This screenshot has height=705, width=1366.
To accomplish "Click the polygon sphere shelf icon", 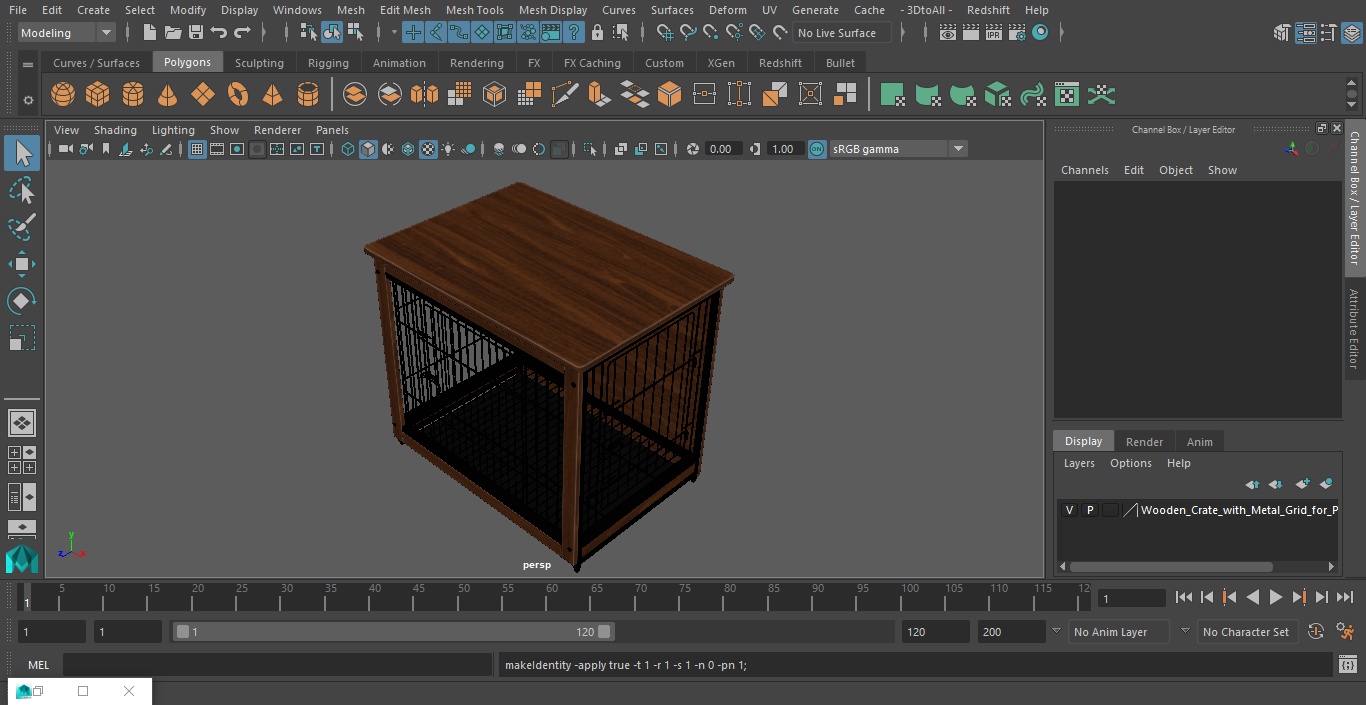I will coord(63,95).
